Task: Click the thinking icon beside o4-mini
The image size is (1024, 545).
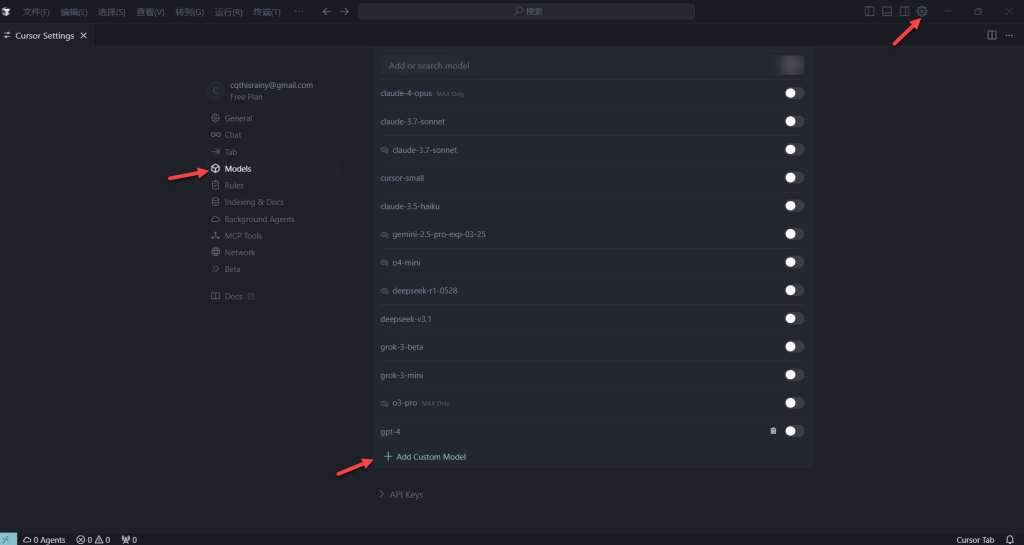Action: [x=384, y=262]
